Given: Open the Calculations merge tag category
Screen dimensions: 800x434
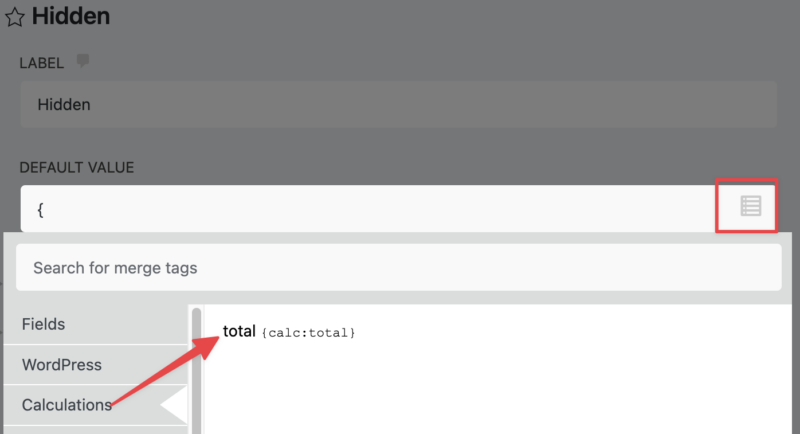Looking at the screenshot, I should coord(67,405).
